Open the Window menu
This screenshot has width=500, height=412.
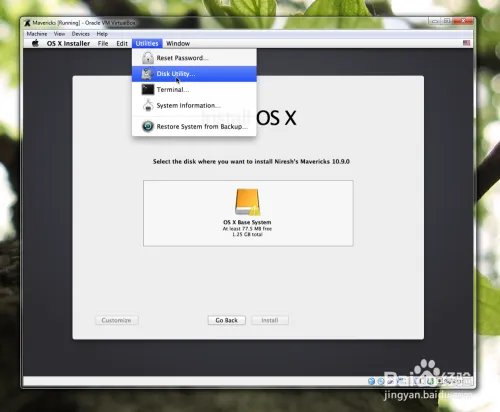point(178,43)
